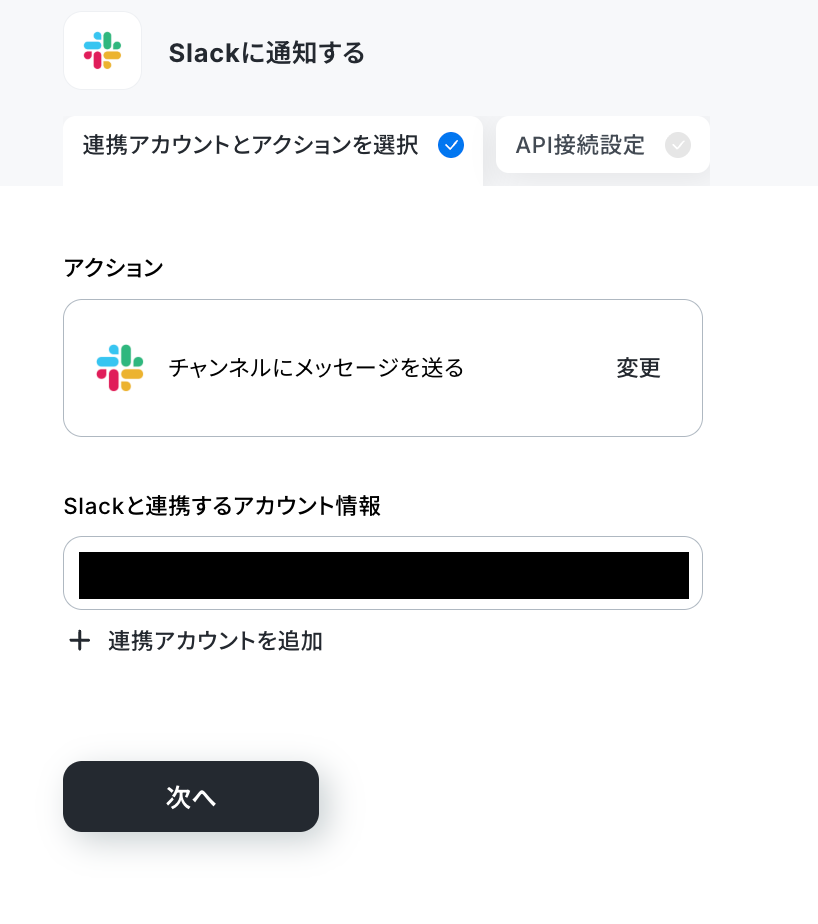Click the right edge of the account dropdown

695,573
